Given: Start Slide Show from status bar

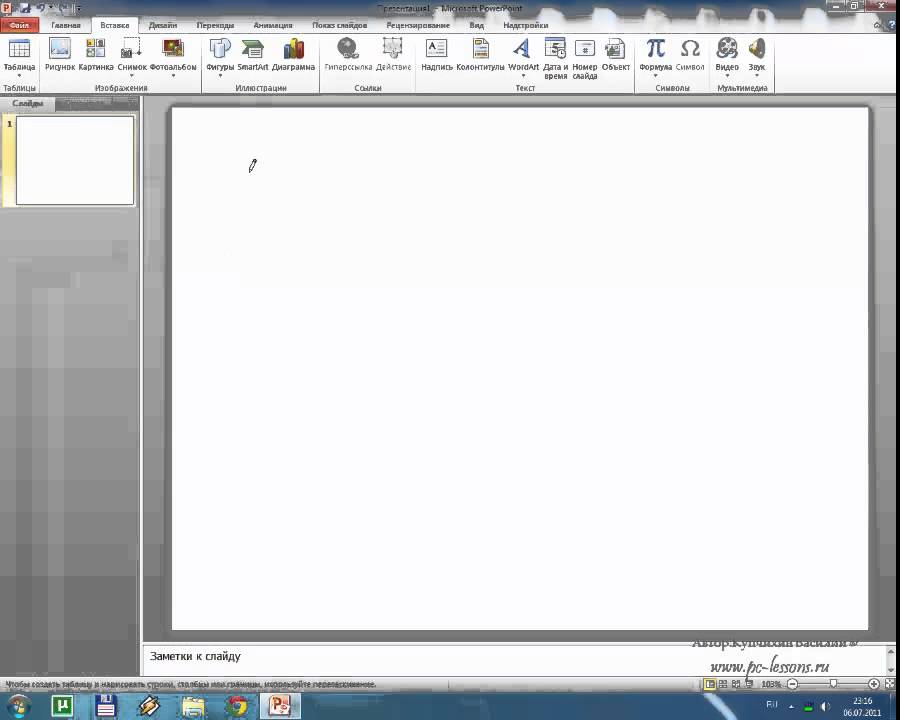Looking at the screenshot, I should click(x=748, y=684).
